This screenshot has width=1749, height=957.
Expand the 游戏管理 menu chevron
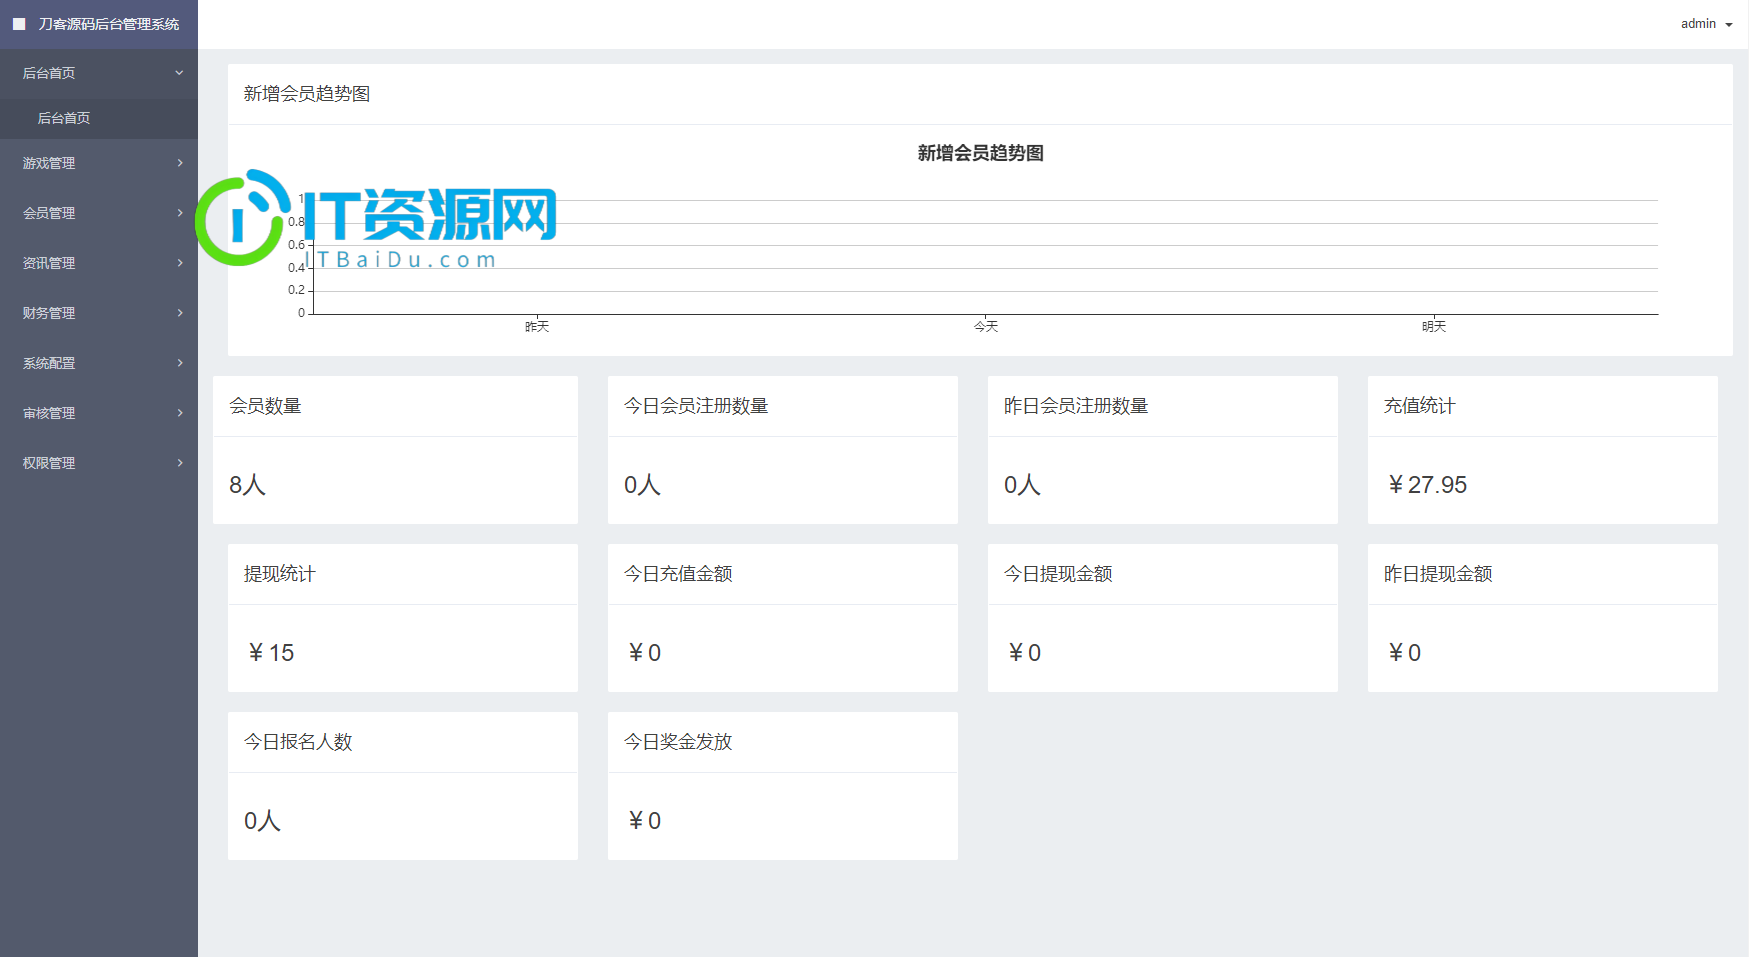pyautogui.click(x=180, y=163)
